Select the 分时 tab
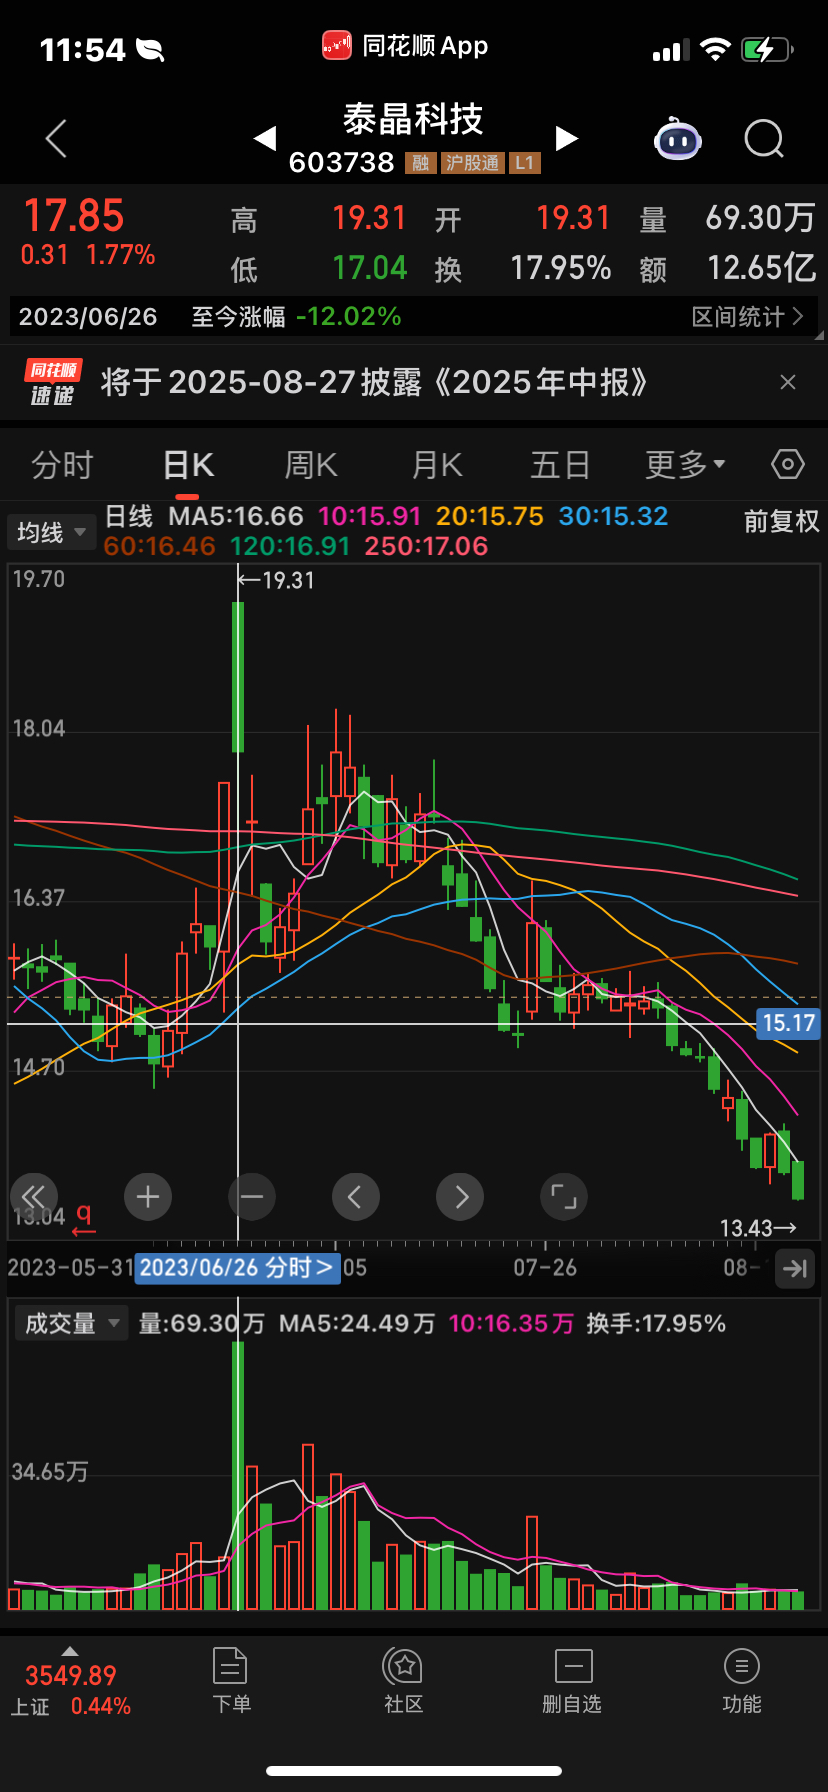The image size is (828, 1792). [62, 465]
